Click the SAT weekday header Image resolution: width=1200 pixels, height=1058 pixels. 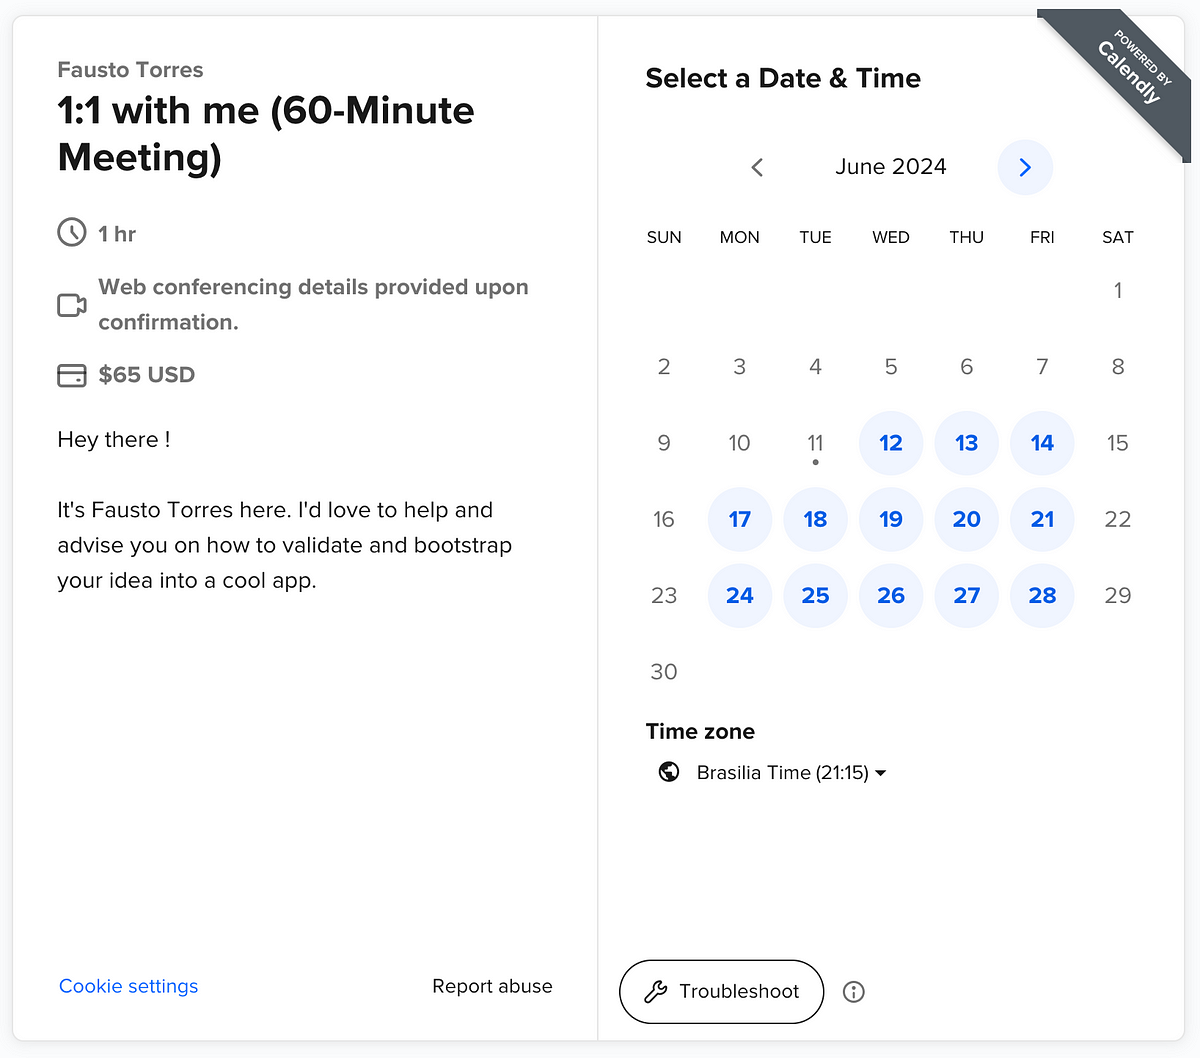click(x=1118, y=237)
